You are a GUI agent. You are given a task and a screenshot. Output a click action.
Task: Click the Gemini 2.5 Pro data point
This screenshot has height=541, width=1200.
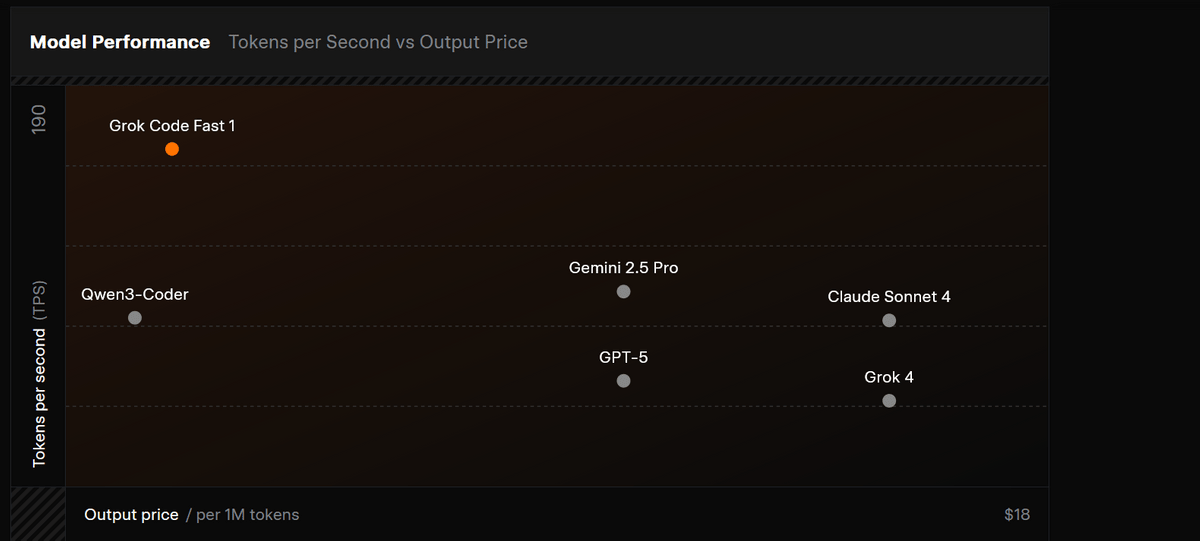point(624,292)
